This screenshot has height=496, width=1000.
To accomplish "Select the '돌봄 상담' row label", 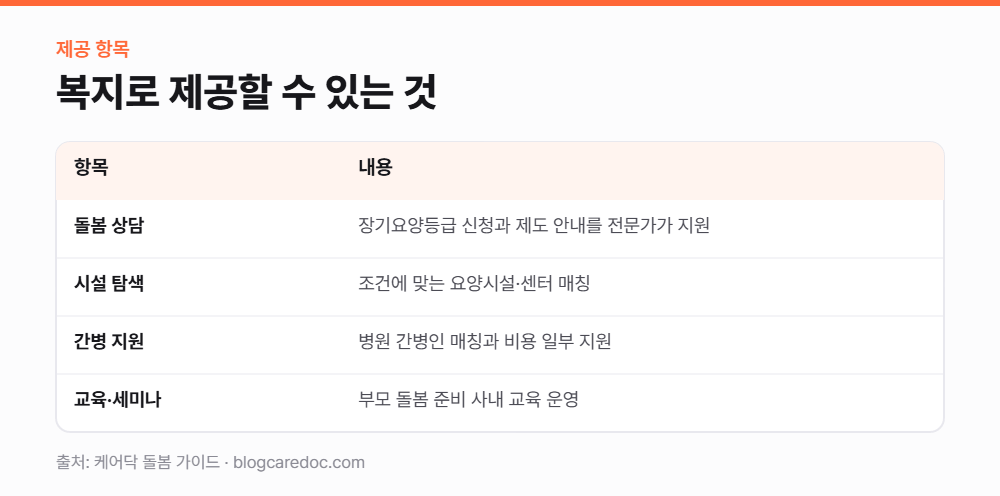I will (108, 226).
